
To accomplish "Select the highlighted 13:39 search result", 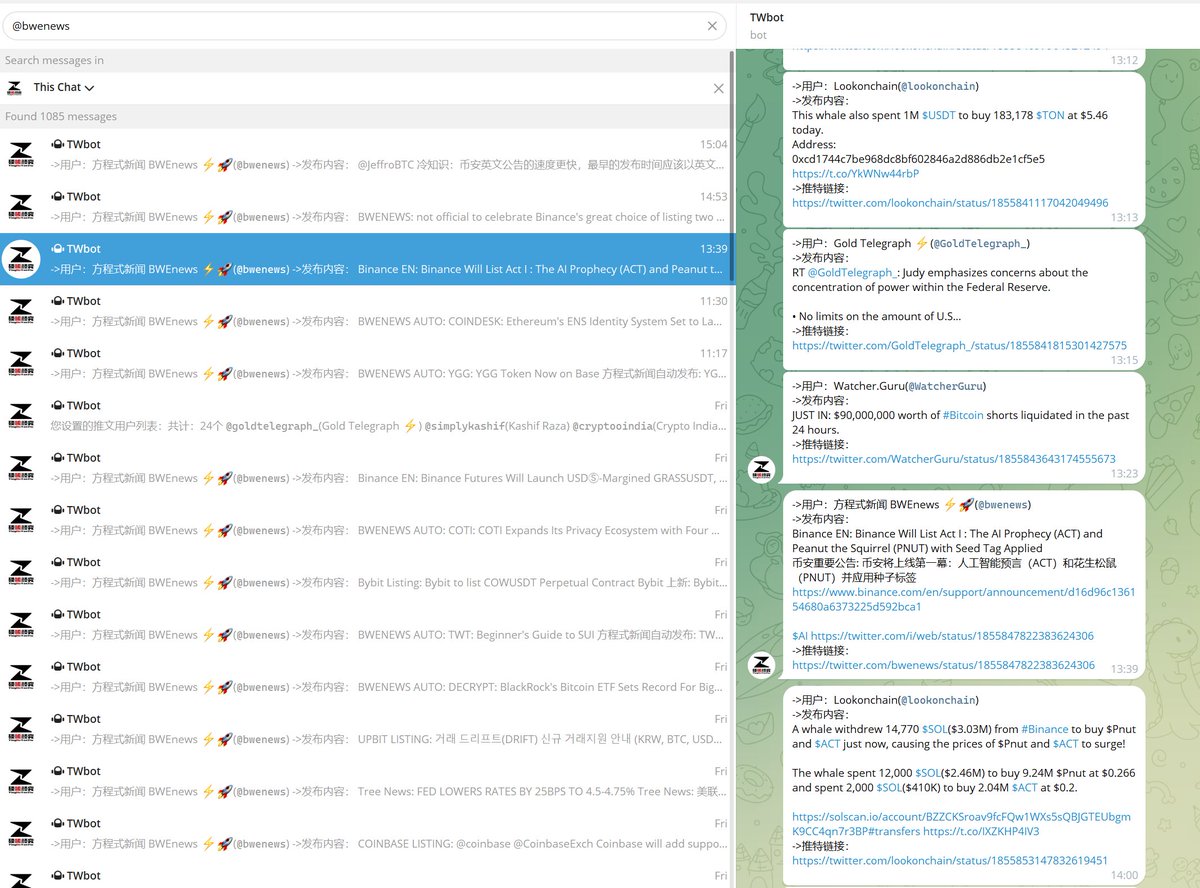I will [x=367, y=259].
